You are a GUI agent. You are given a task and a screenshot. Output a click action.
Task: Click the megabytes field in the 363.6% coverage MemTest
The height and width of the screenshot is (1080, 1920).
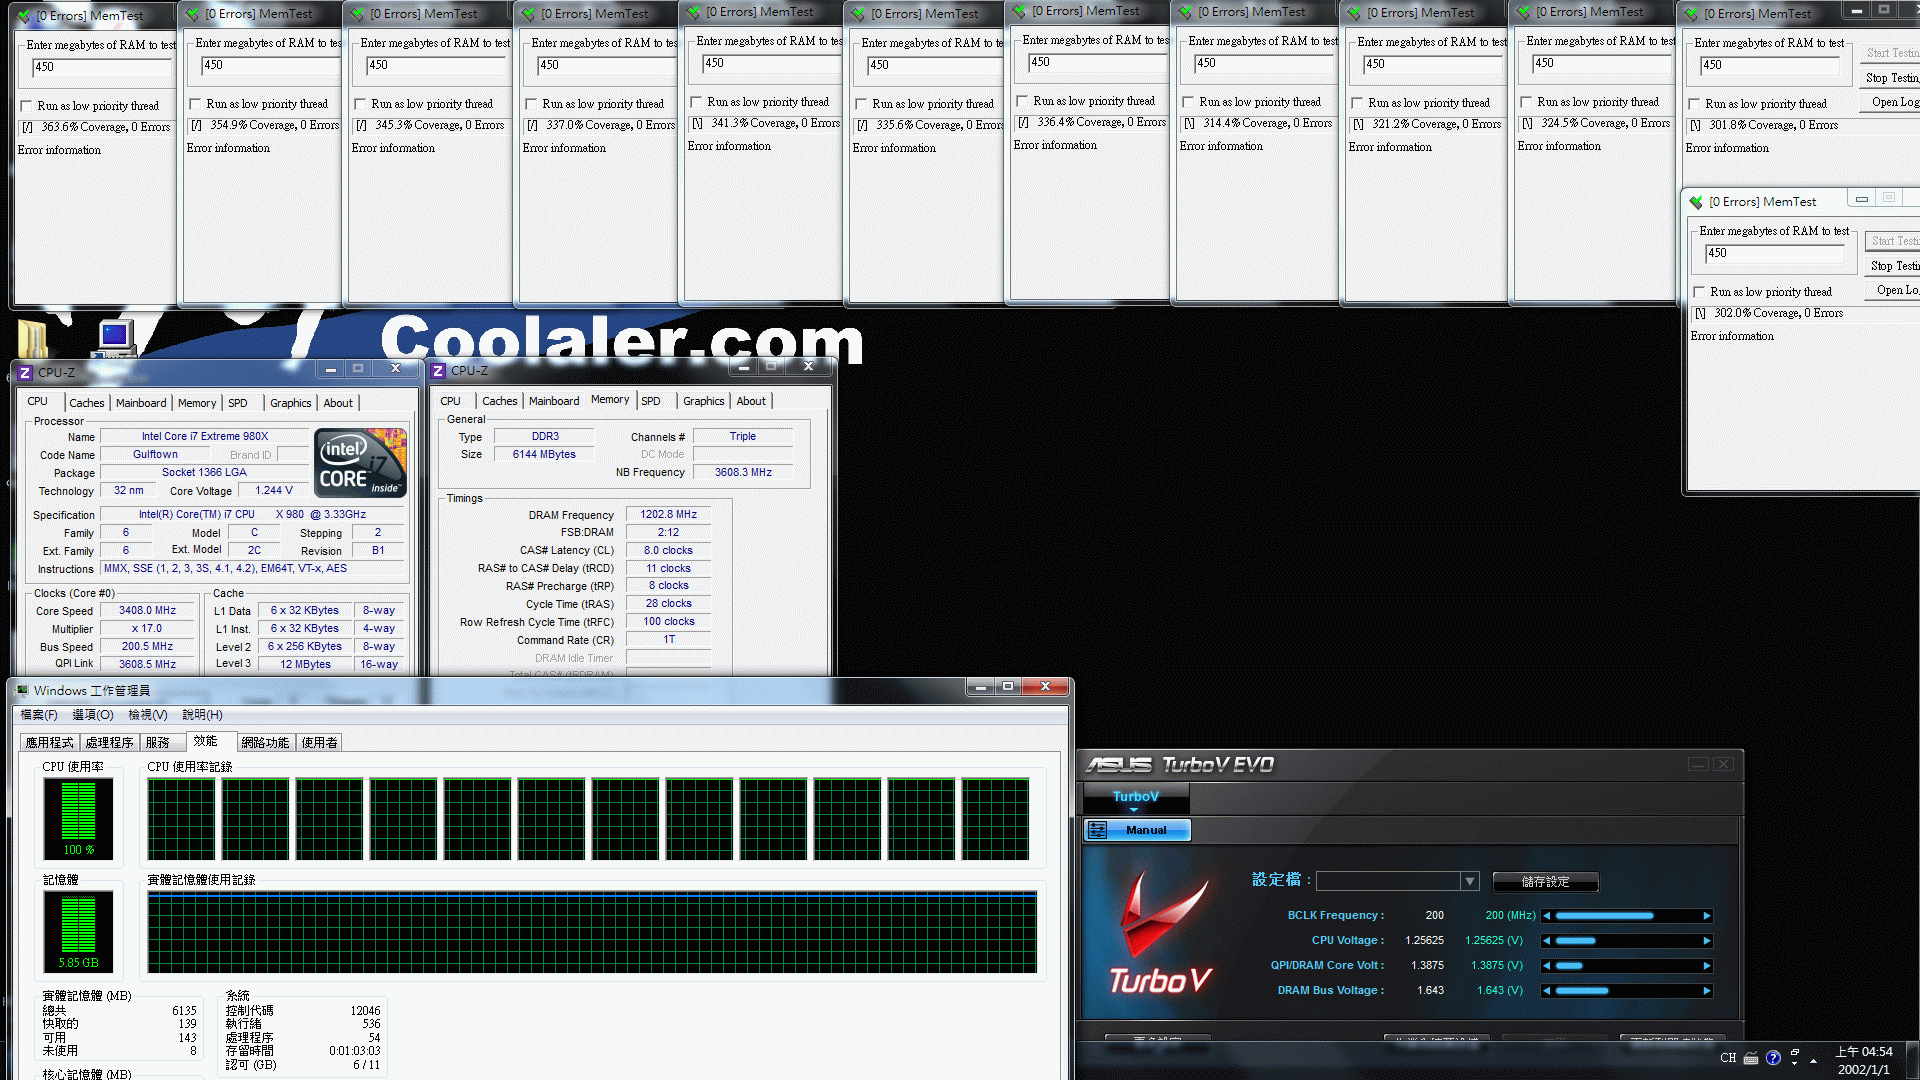[101, 68]
